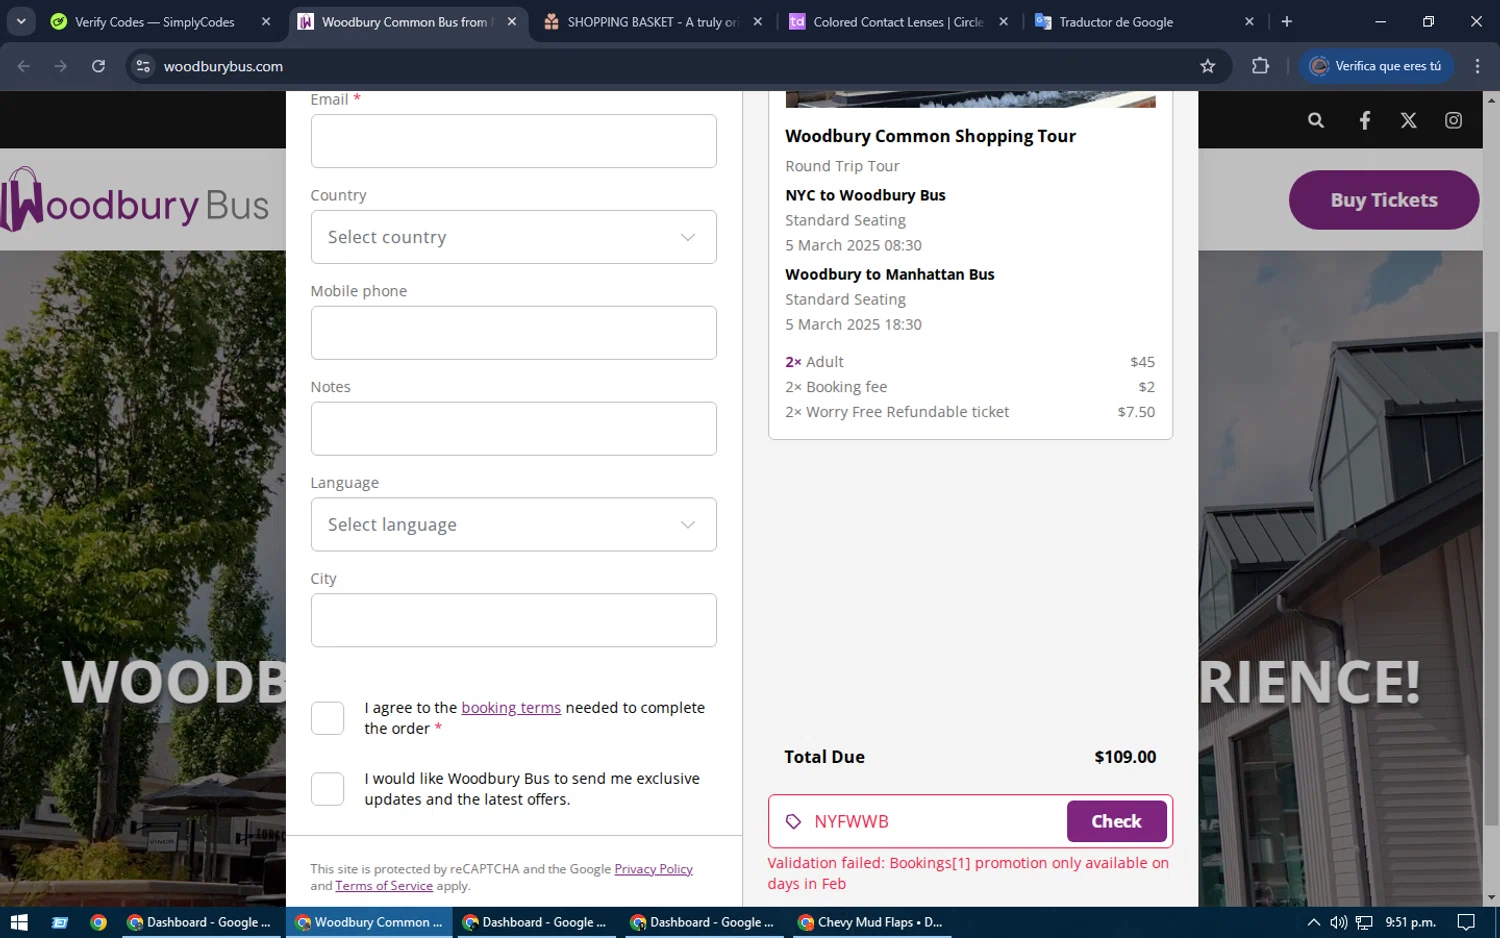
Task: Focus the Email input field
Action: [513, 141]
